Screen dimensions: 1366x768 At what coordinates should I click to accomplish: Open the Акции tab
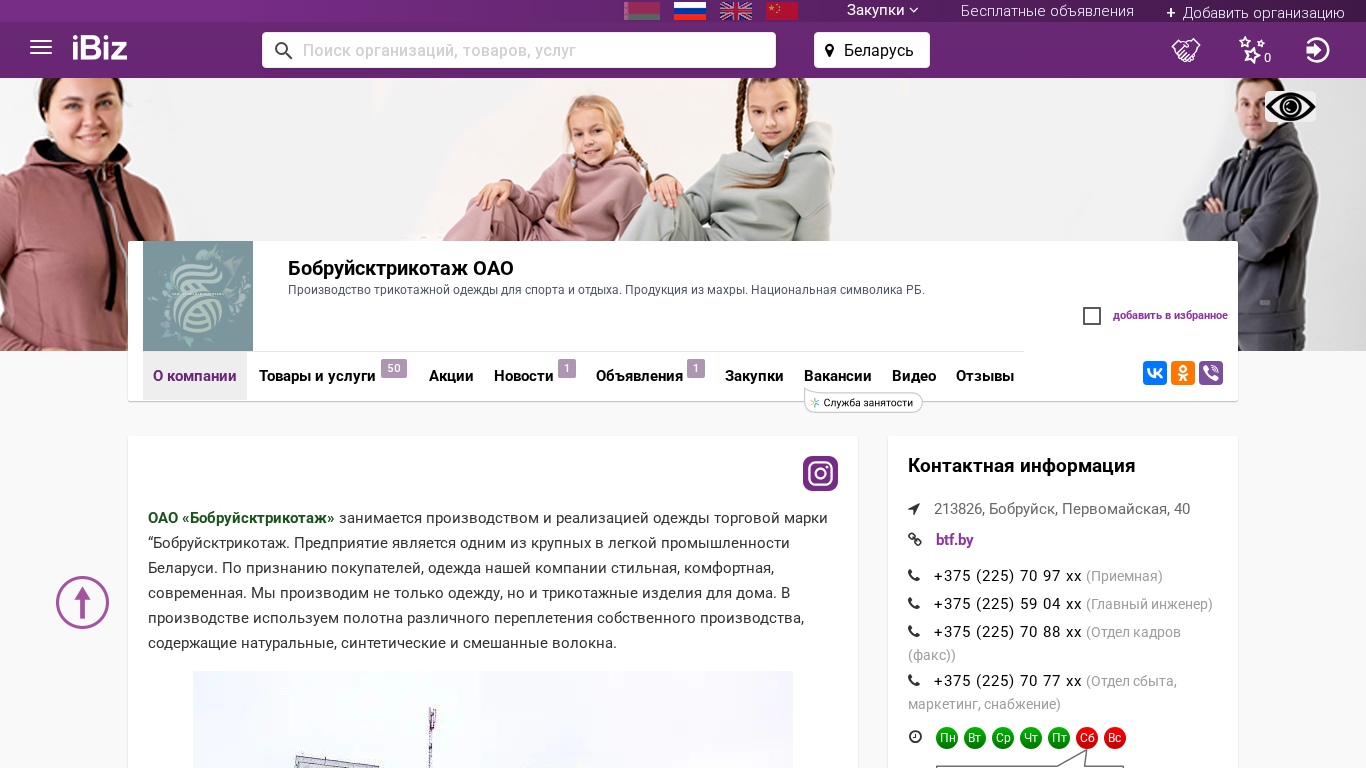451,376
